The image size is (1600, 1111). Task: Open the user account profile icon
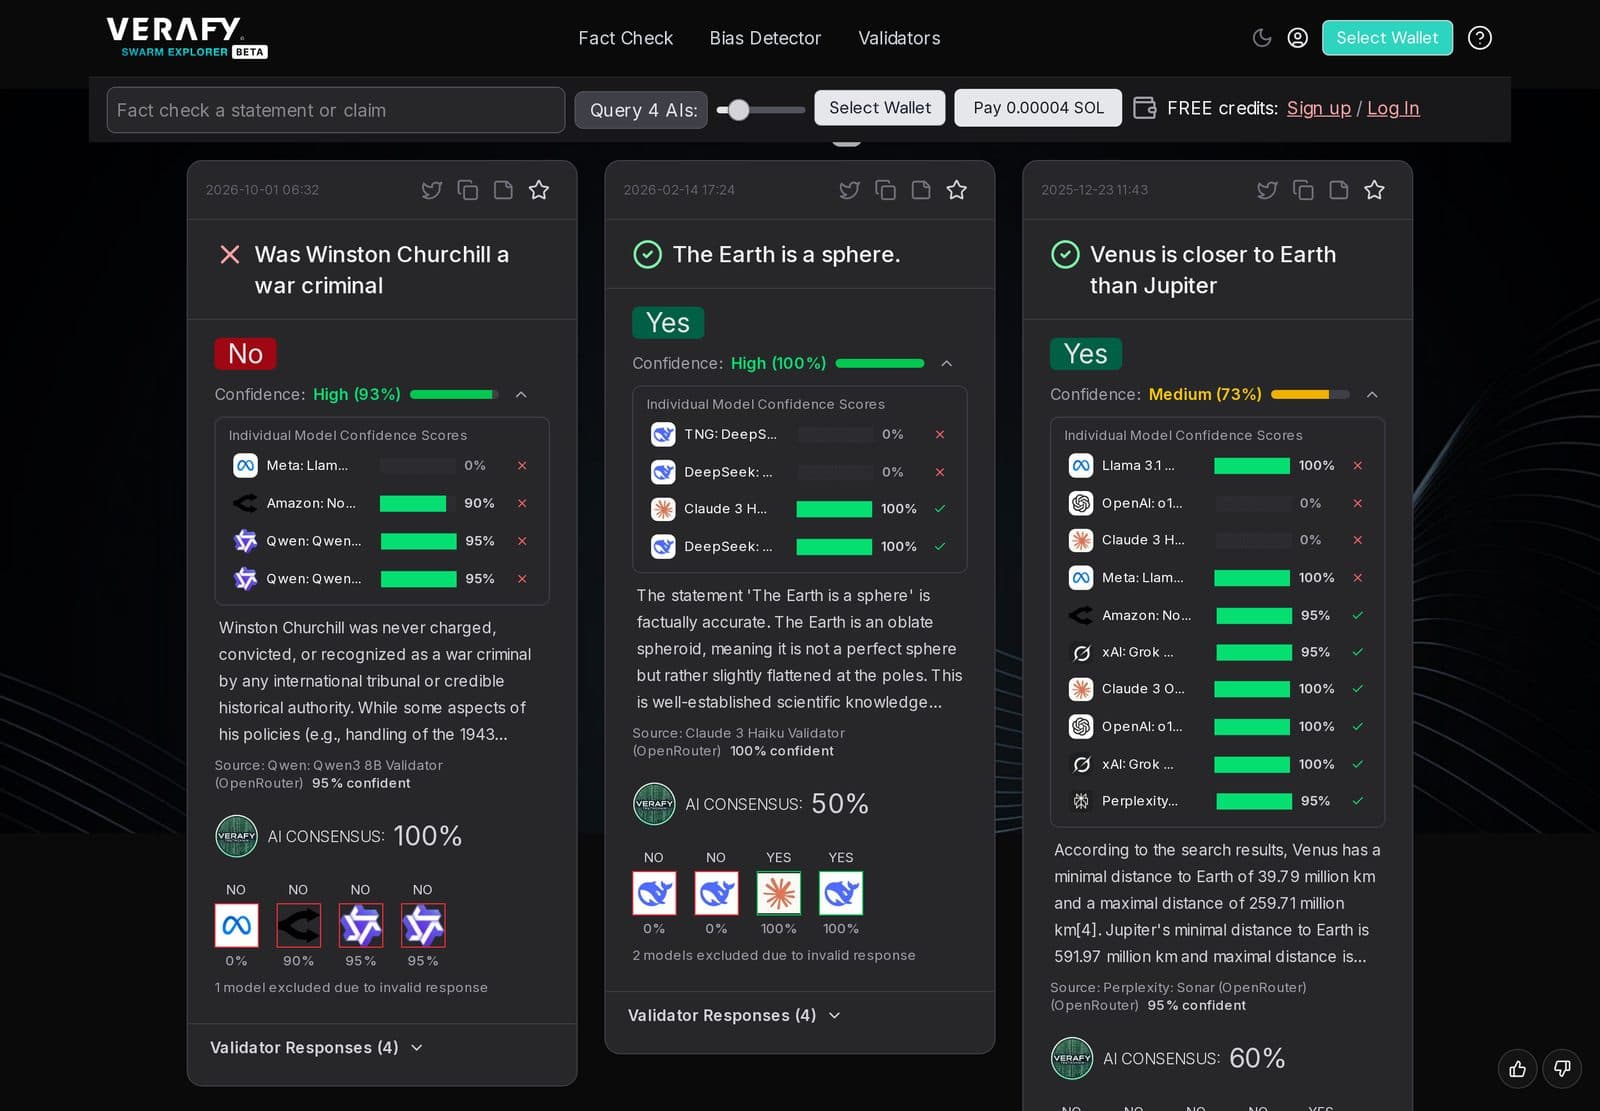(x=1297, y=38)
